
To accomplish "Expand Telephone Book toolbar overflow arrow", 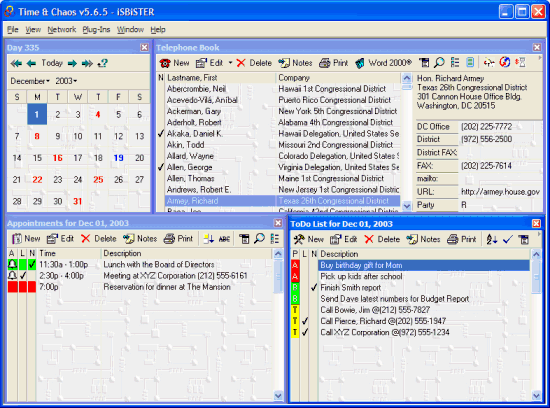I will point(540,58).
